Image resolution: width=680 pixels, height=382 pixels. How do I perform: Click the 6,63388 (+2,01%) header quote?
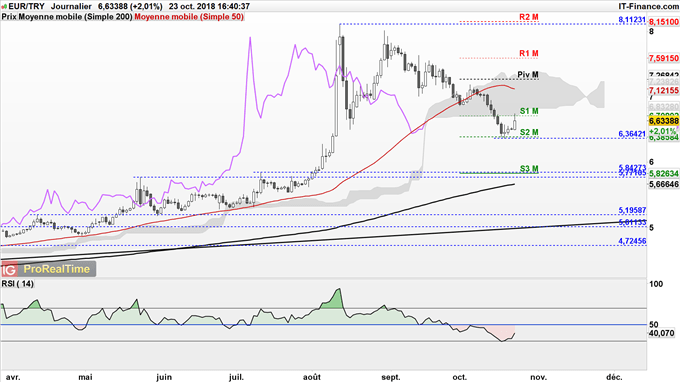(130, 7)
